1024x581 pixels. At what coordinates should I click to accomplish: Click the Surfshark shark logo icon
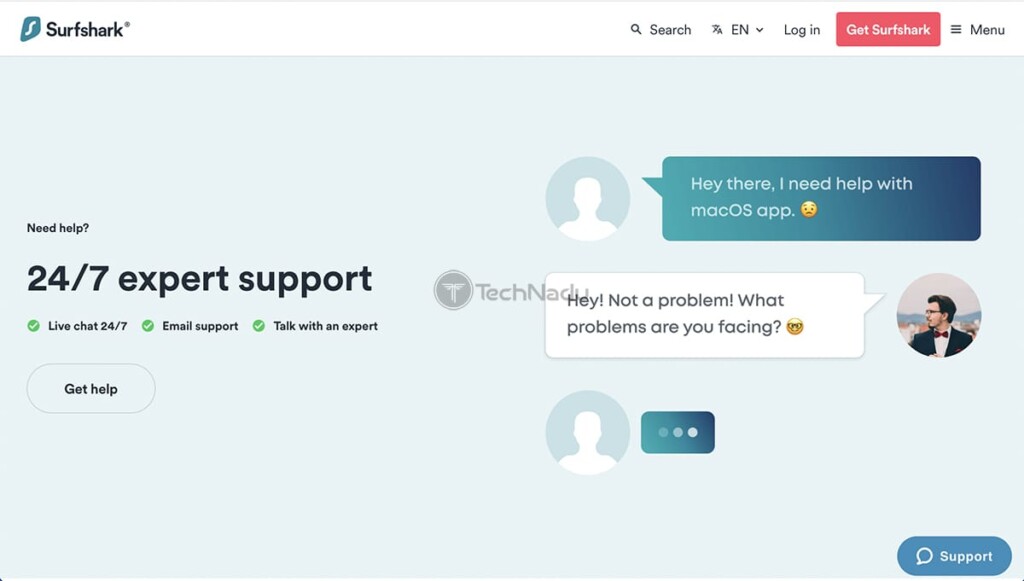[x=30, y=29]
